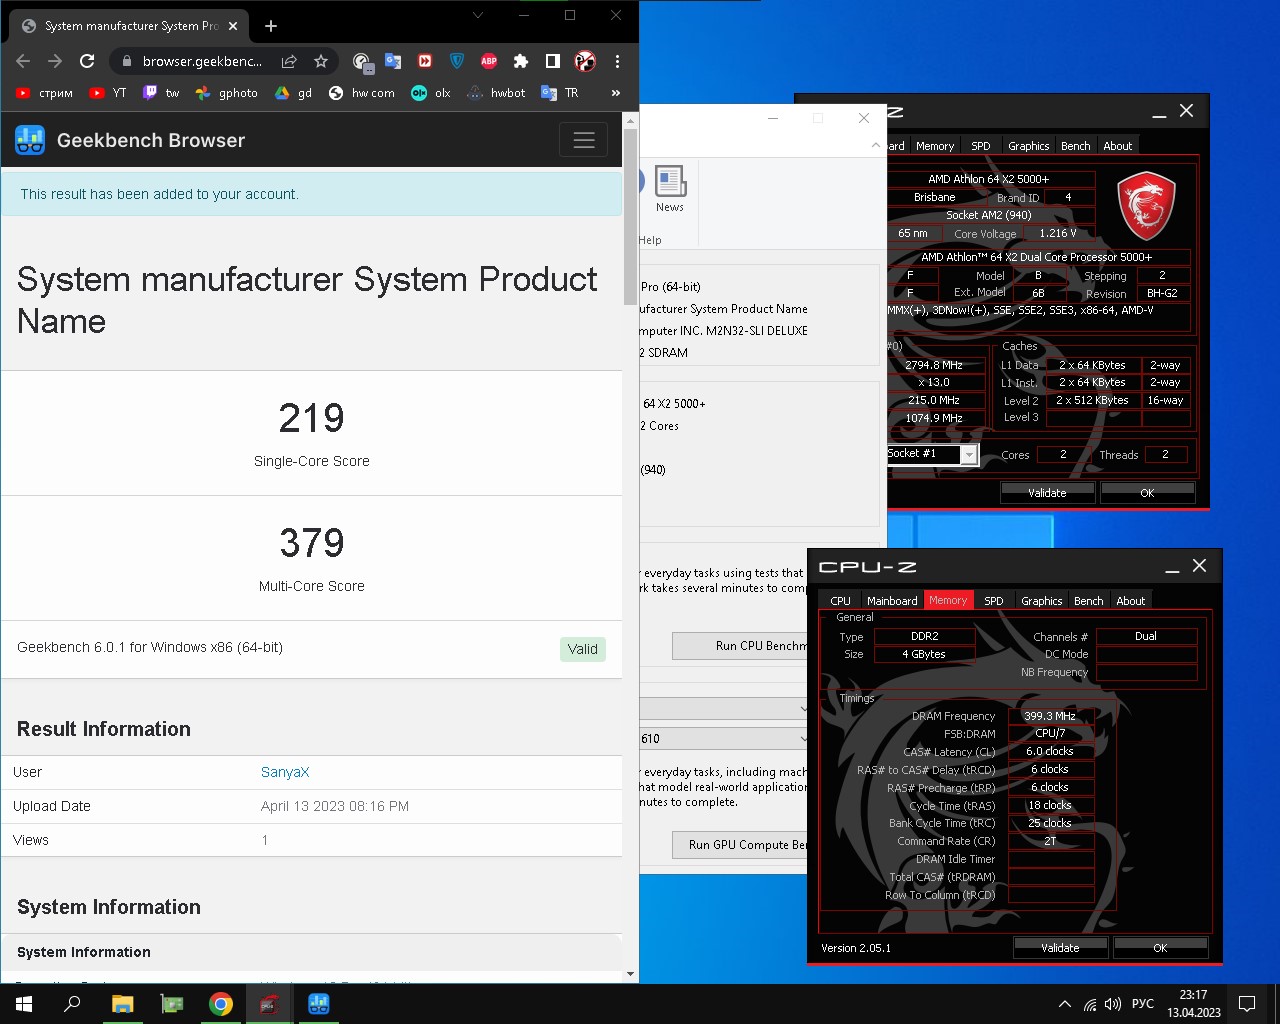Click the Chrome back arrow
This screenshot has width=1280, height=1024.
pos(23,61)
